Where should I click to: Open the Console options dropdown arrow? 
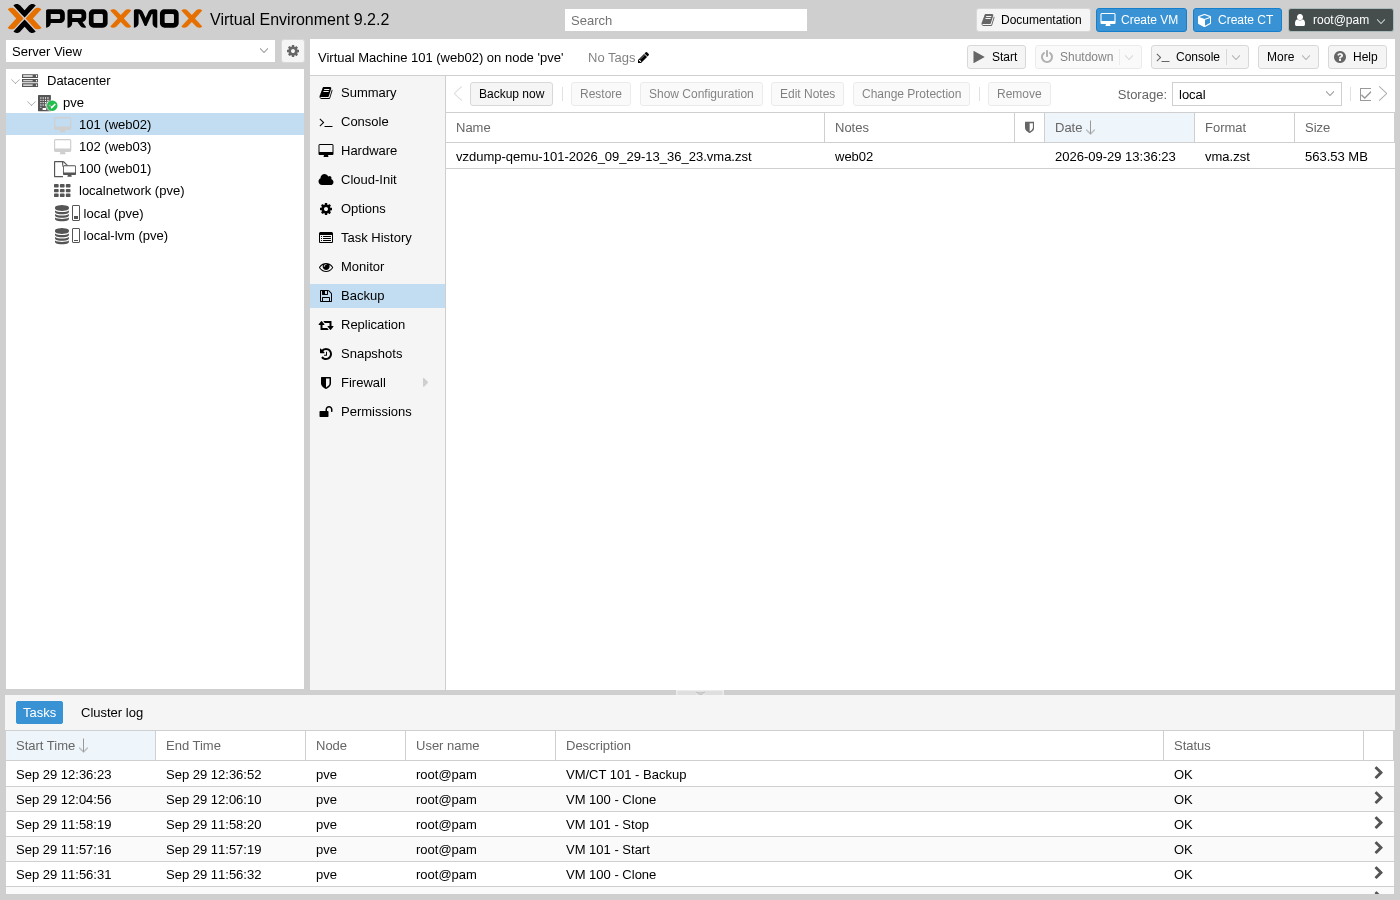[1236, 57]
